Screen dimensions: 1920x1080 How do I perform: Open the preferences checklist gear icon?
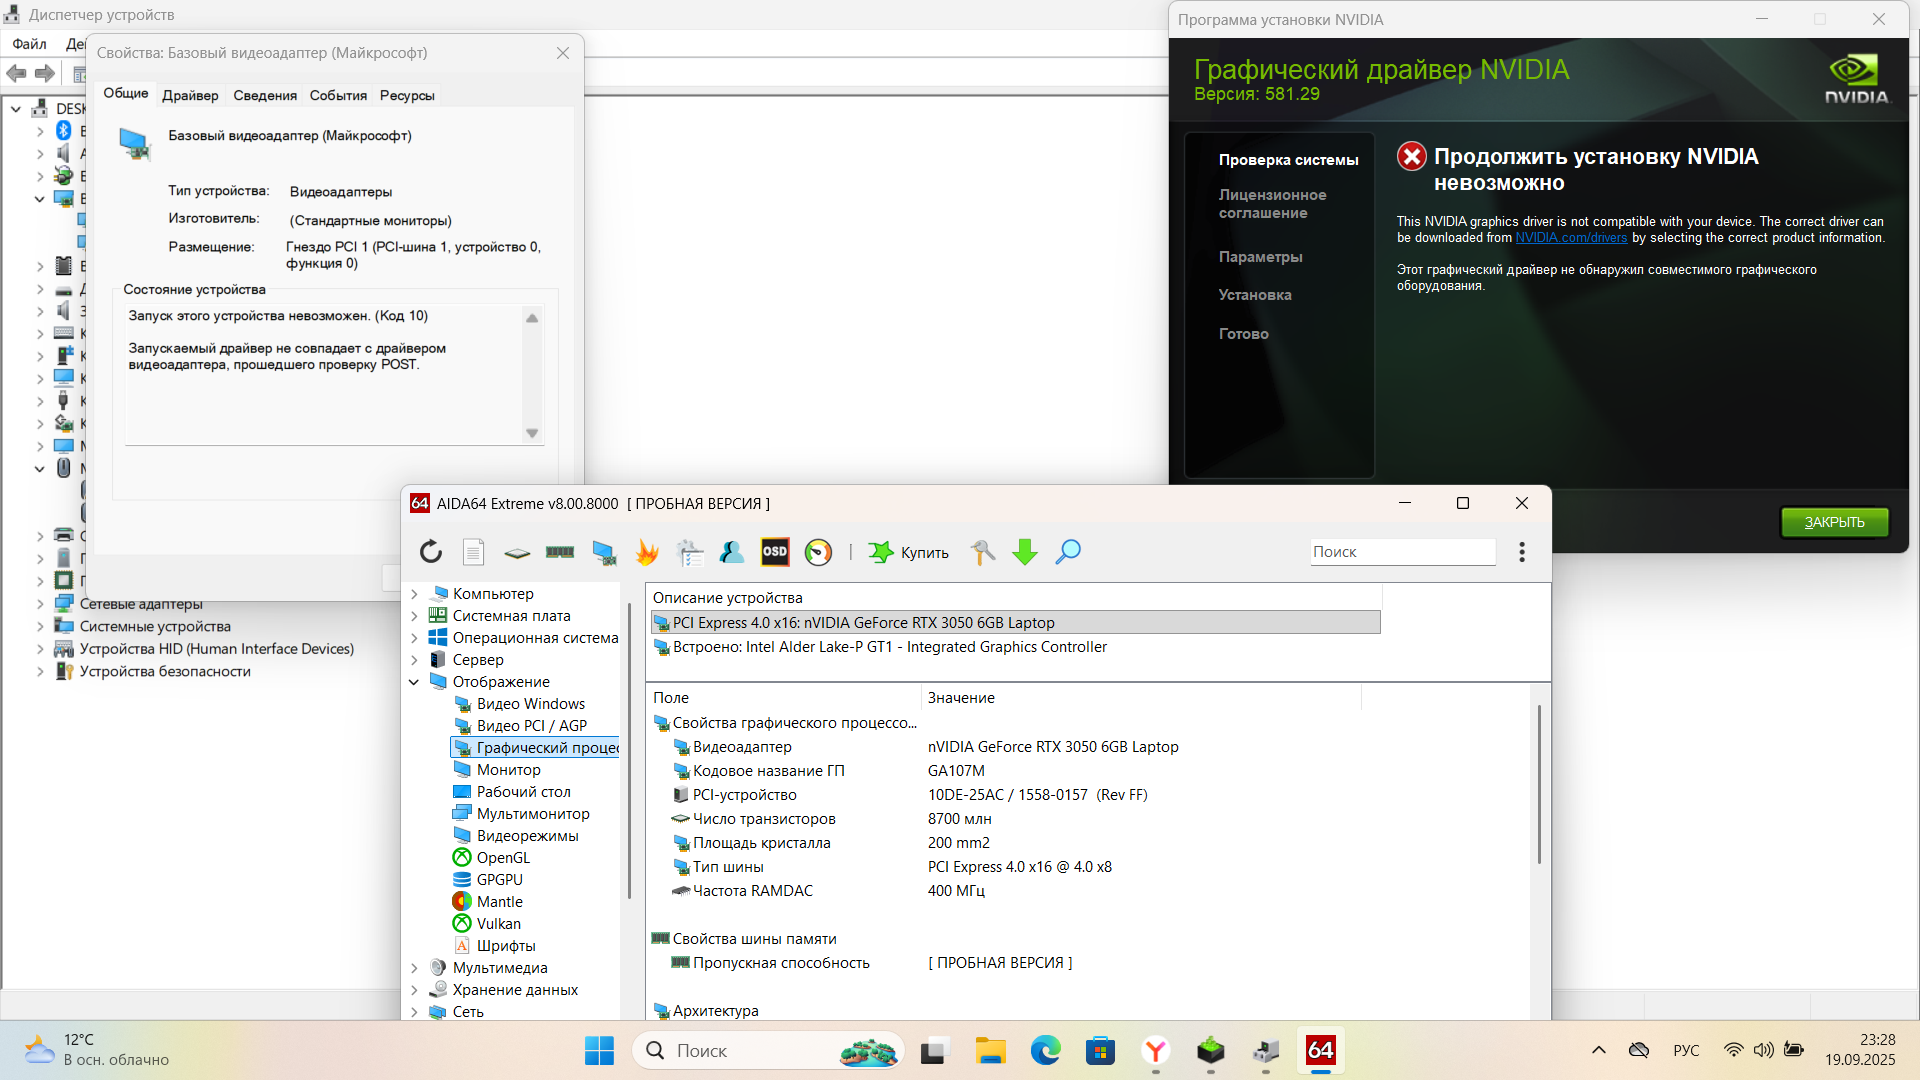pyautogui.click(x=690, y=552)
